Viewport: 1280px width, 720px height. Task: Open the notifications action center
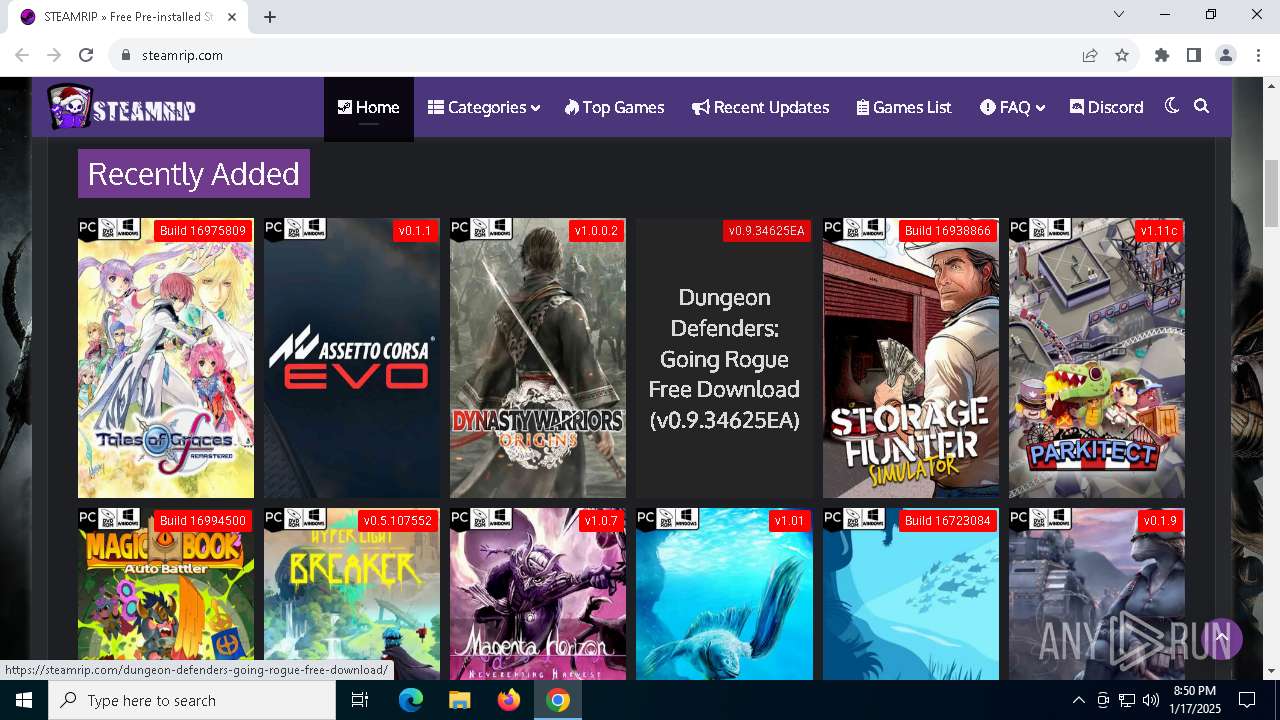point(1247,700)
